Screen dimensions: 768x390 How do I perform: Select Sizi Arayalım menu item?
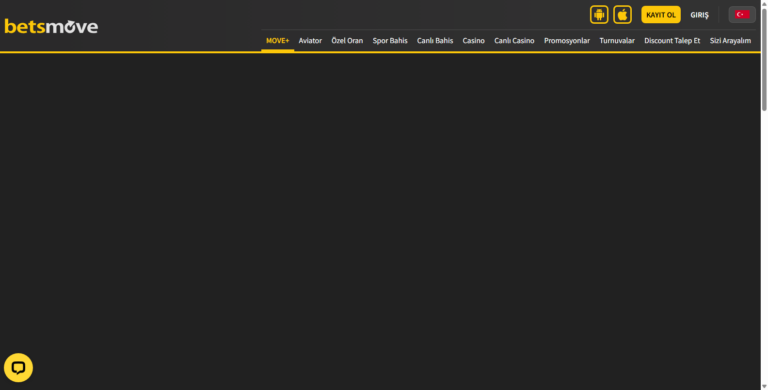730,41
